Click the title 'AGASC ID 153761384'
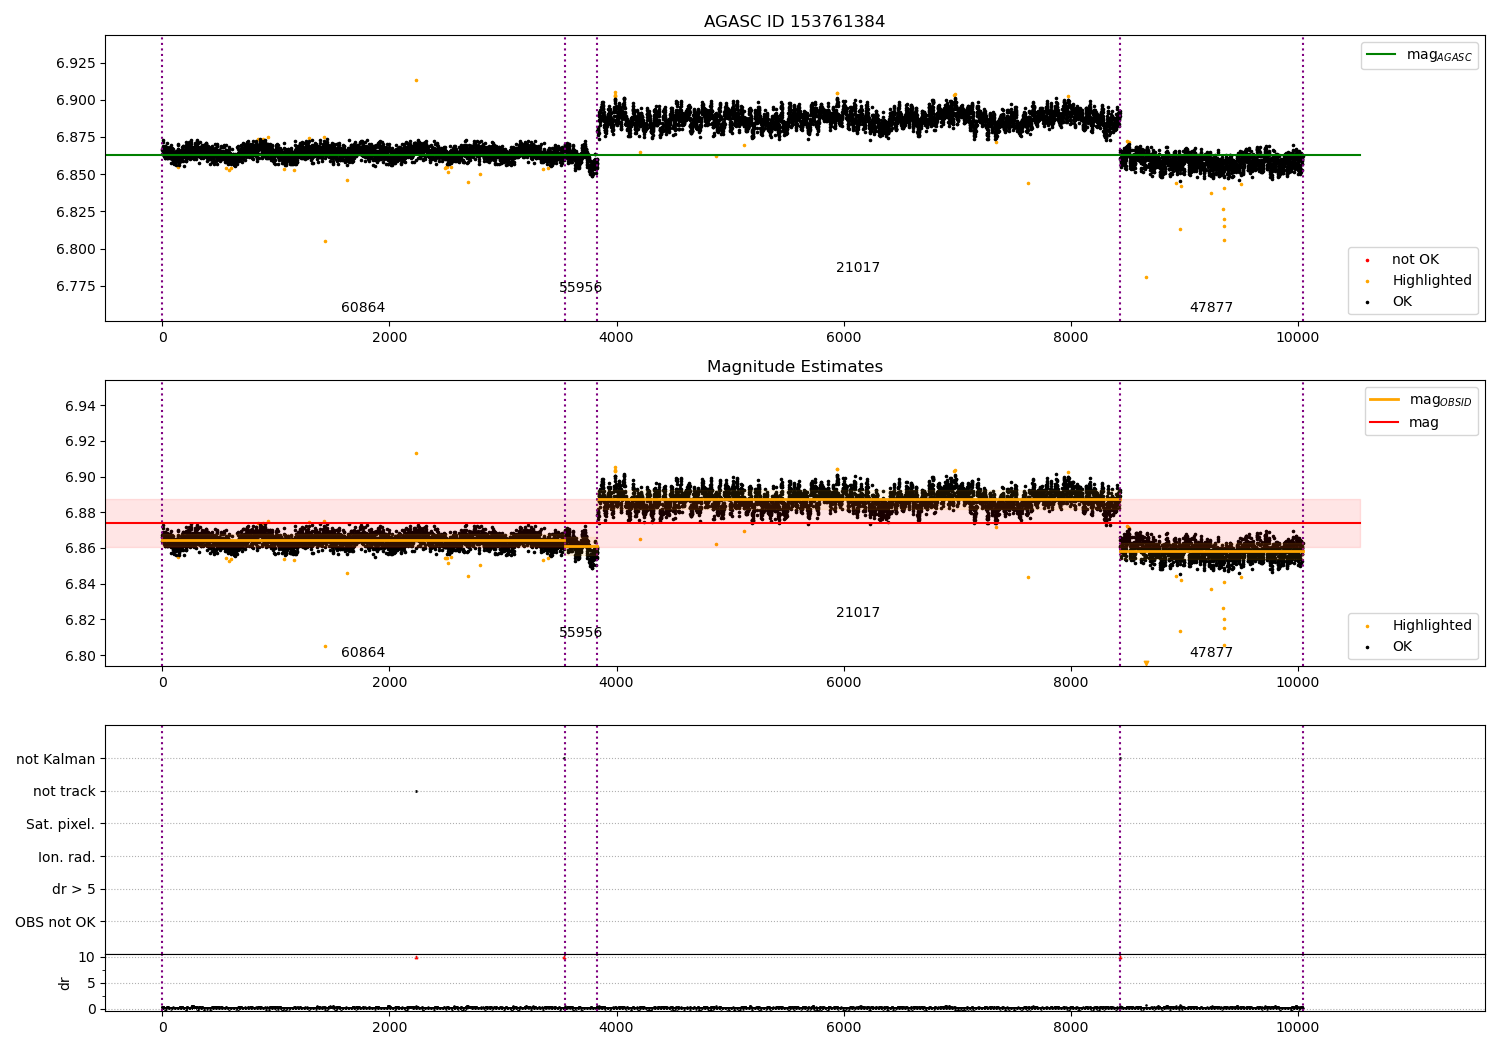Screen dimensions: 1500x1050 tap(794, 22)
